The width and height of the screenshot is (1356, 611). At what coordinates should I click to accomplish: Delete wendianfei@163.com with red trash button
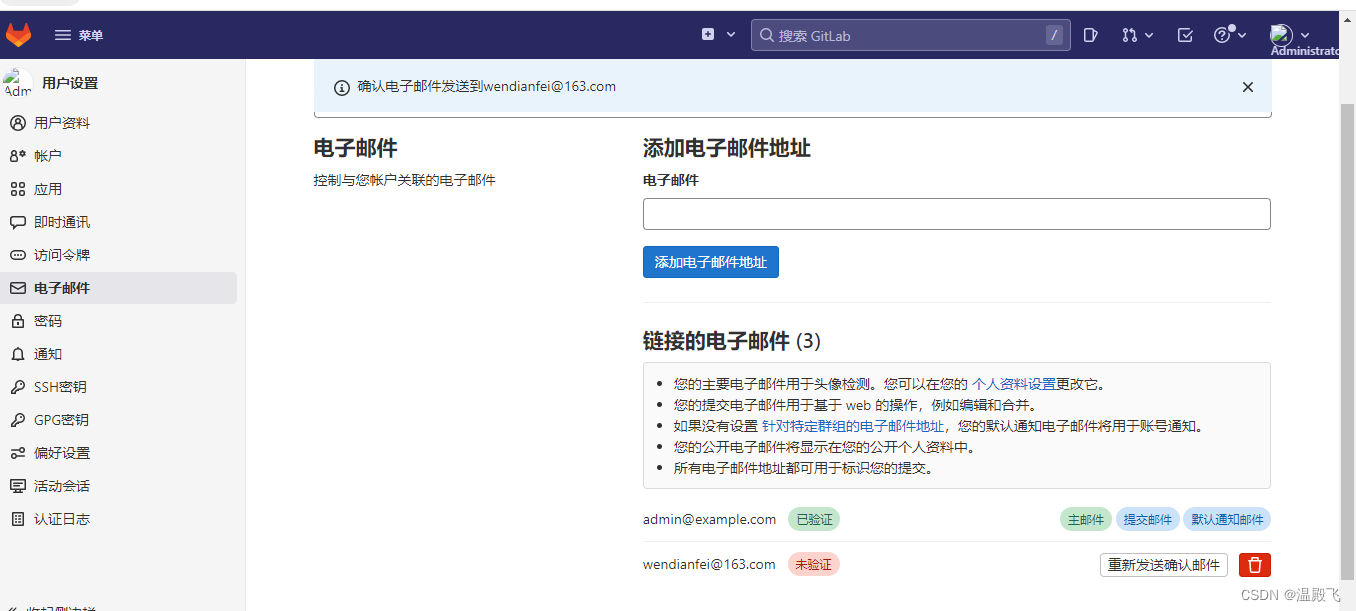pos(1255,565)
